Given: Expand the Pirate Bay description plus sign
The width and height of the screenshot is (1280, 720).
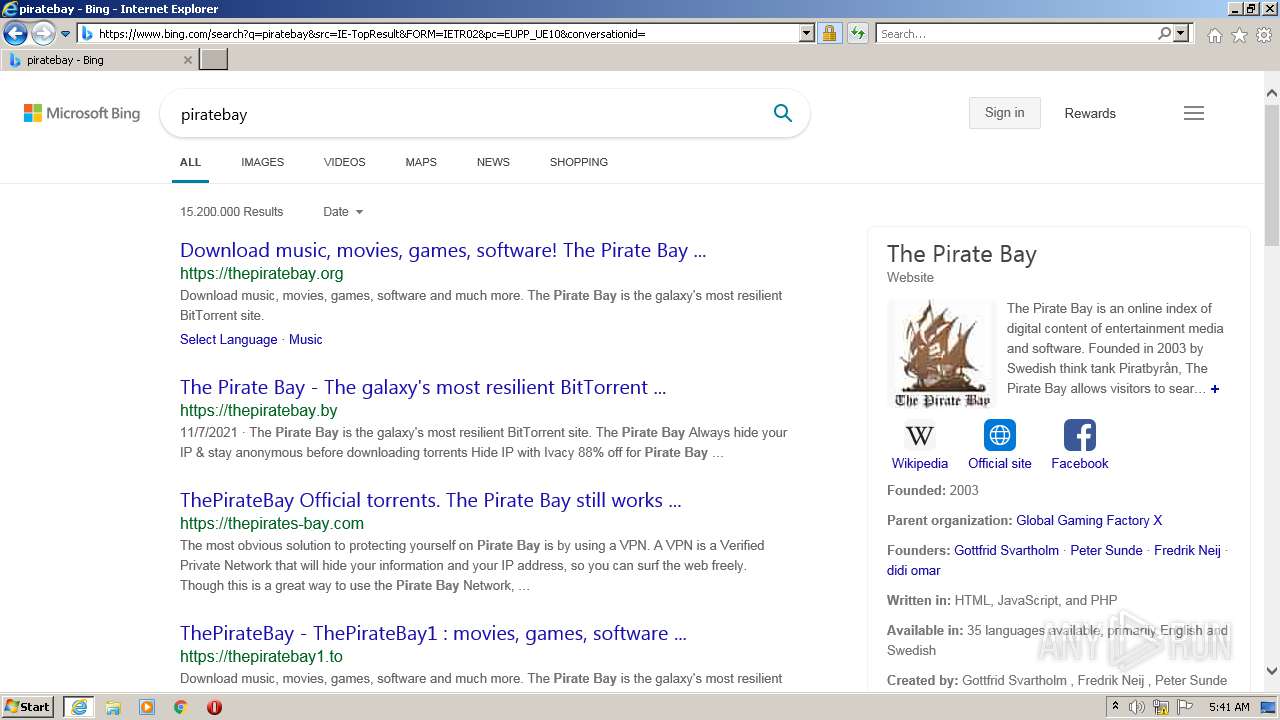Looking at the screenshot, I should coord(1215,389).
